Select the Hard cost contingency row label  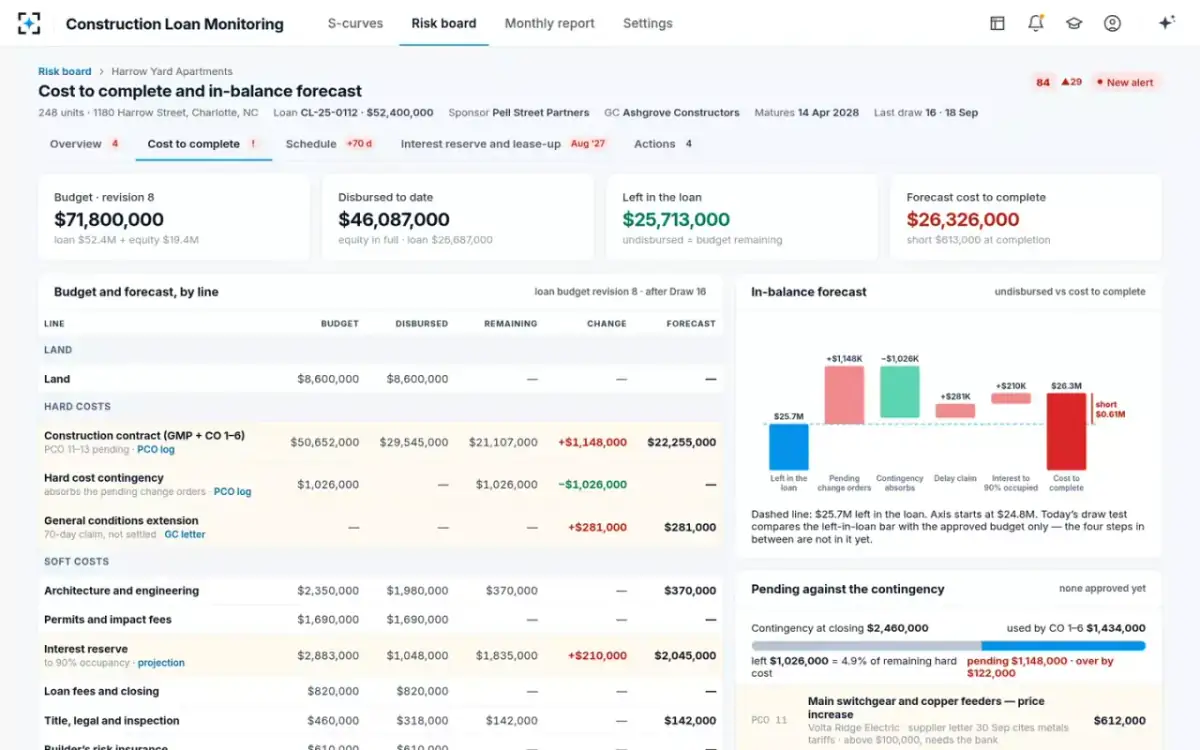click(x=104, y=478)
